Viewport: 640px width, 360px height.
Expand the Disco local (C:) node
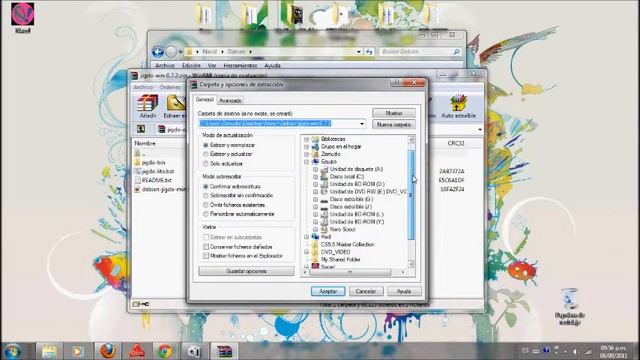tap(315, 177)
